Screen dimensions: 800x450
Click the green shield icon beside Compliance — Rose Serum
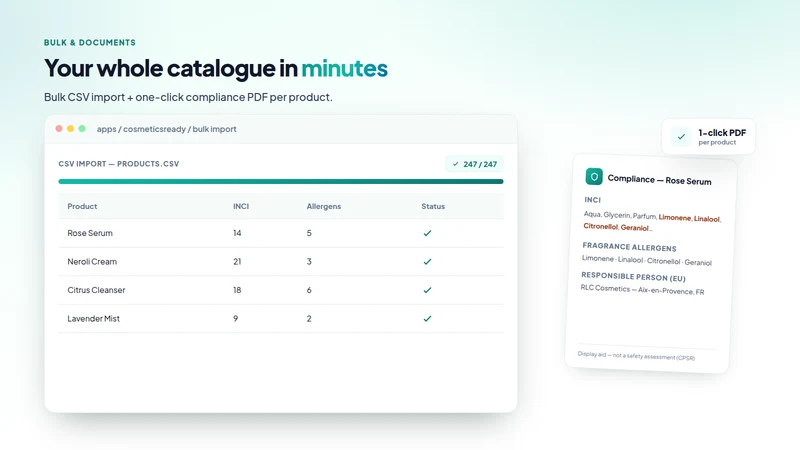[594, 177]
